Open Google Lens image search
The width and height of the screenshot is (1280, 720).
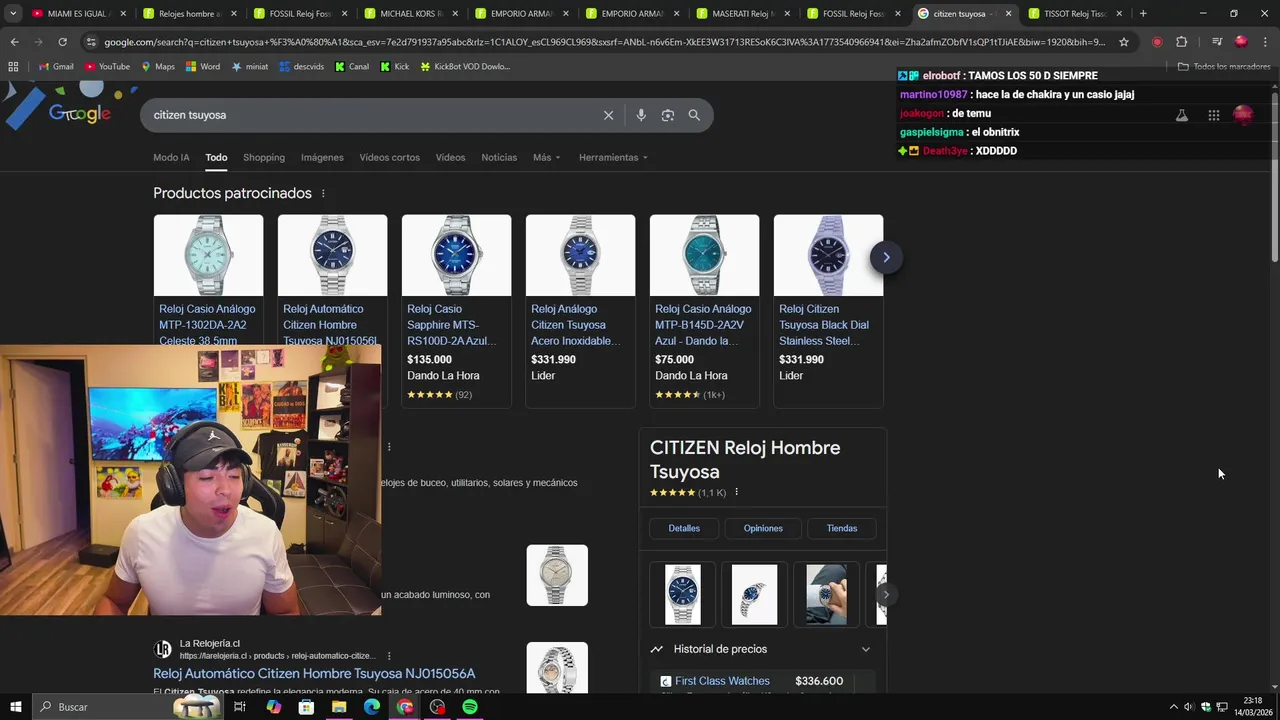[668, 115]
